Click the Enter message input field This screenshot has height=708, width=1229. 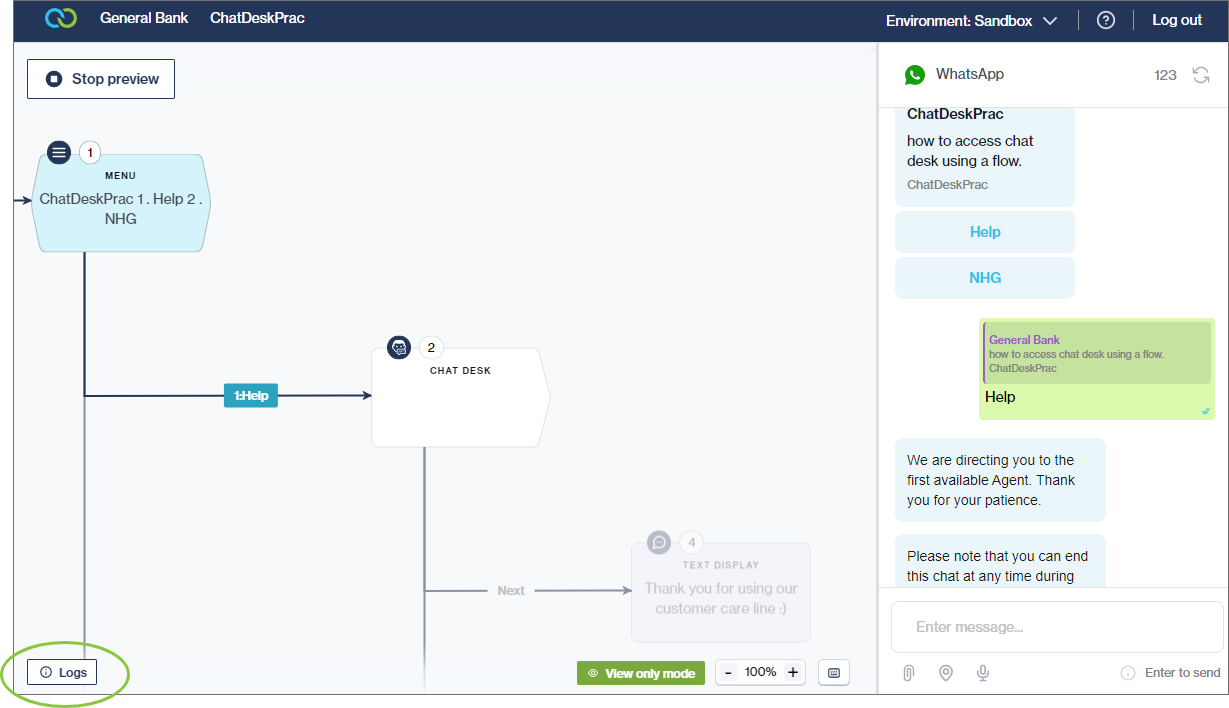click(1055, 626)
